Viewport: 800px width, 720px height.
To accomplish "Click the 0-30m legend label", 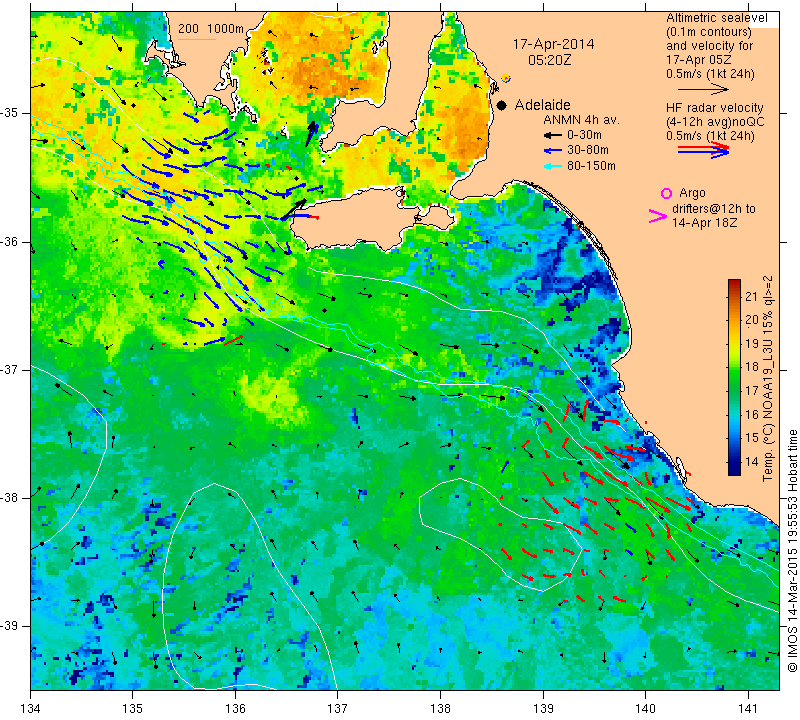I will coord(584,135).
